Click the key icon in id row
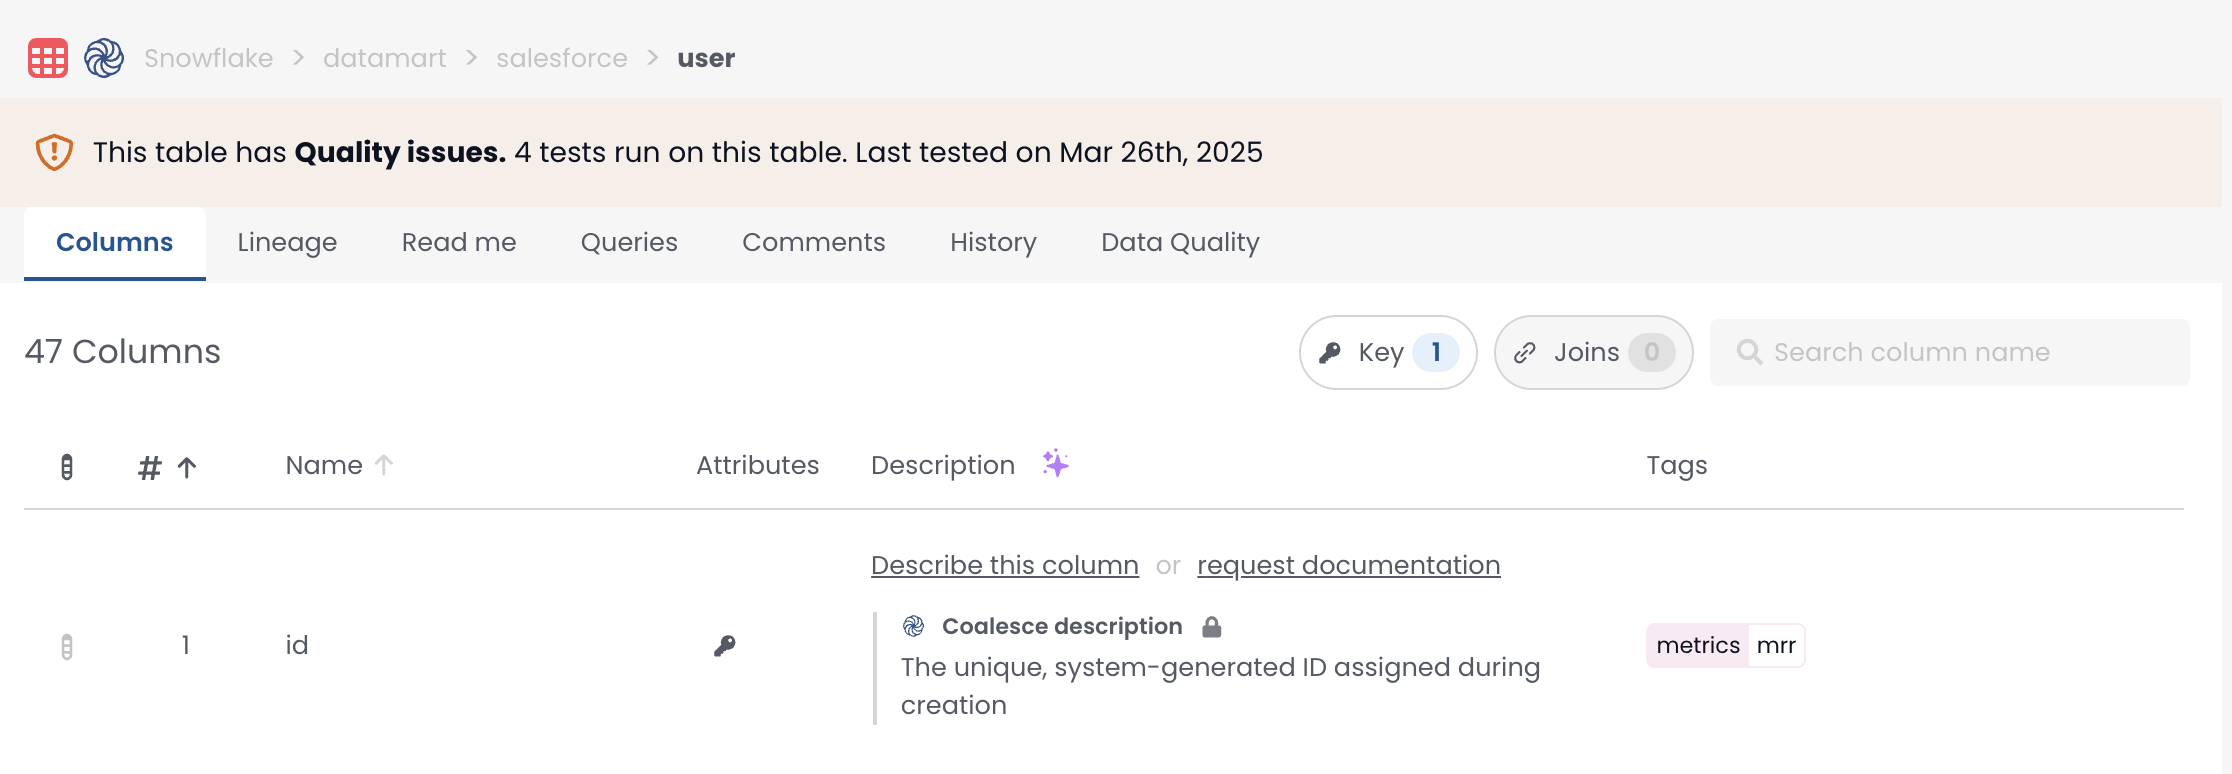Screen dimensions: 2232x774 click(x=725, y=646)
